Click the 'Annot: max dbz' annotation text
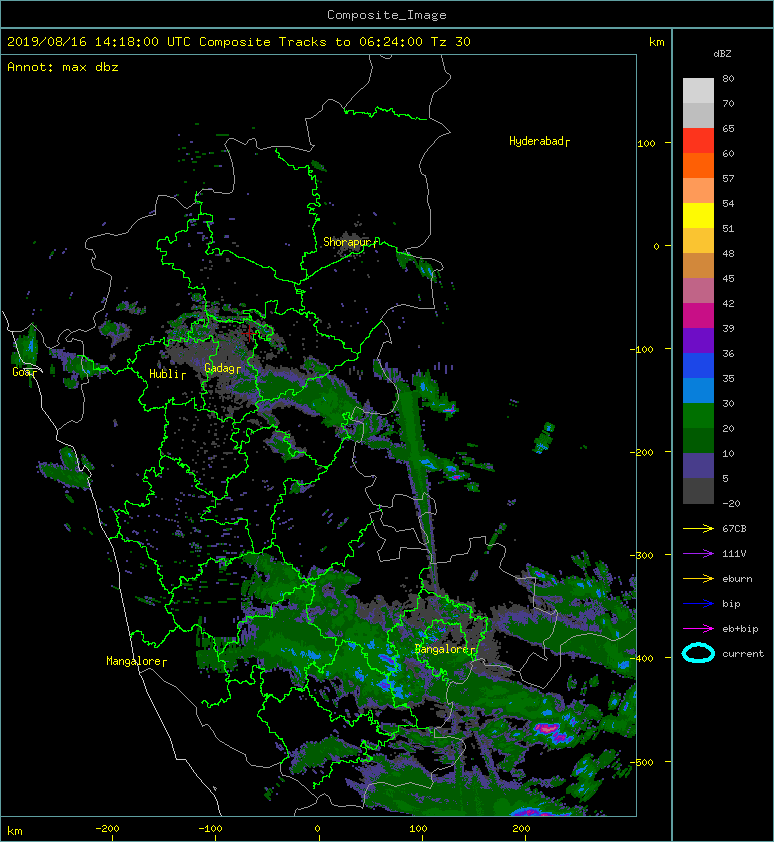This screenshot has height=842, width=774. point(63,67)
